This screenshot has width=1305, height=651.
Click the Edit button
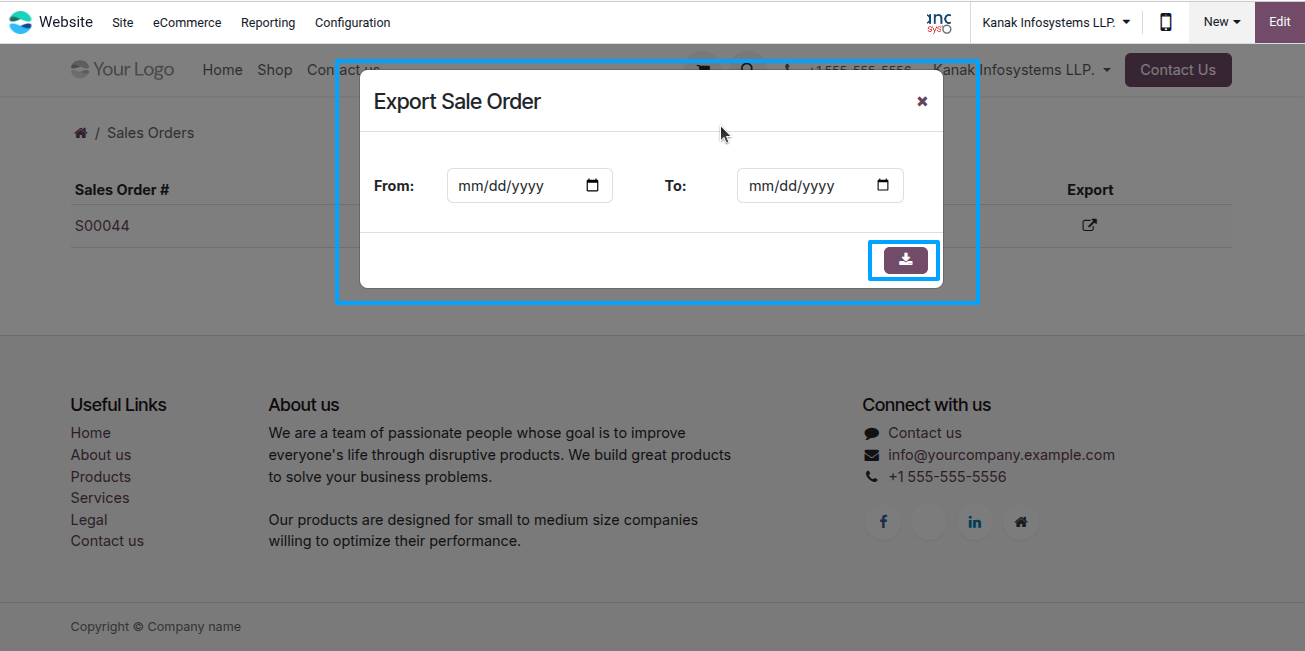pos(1280,22)
